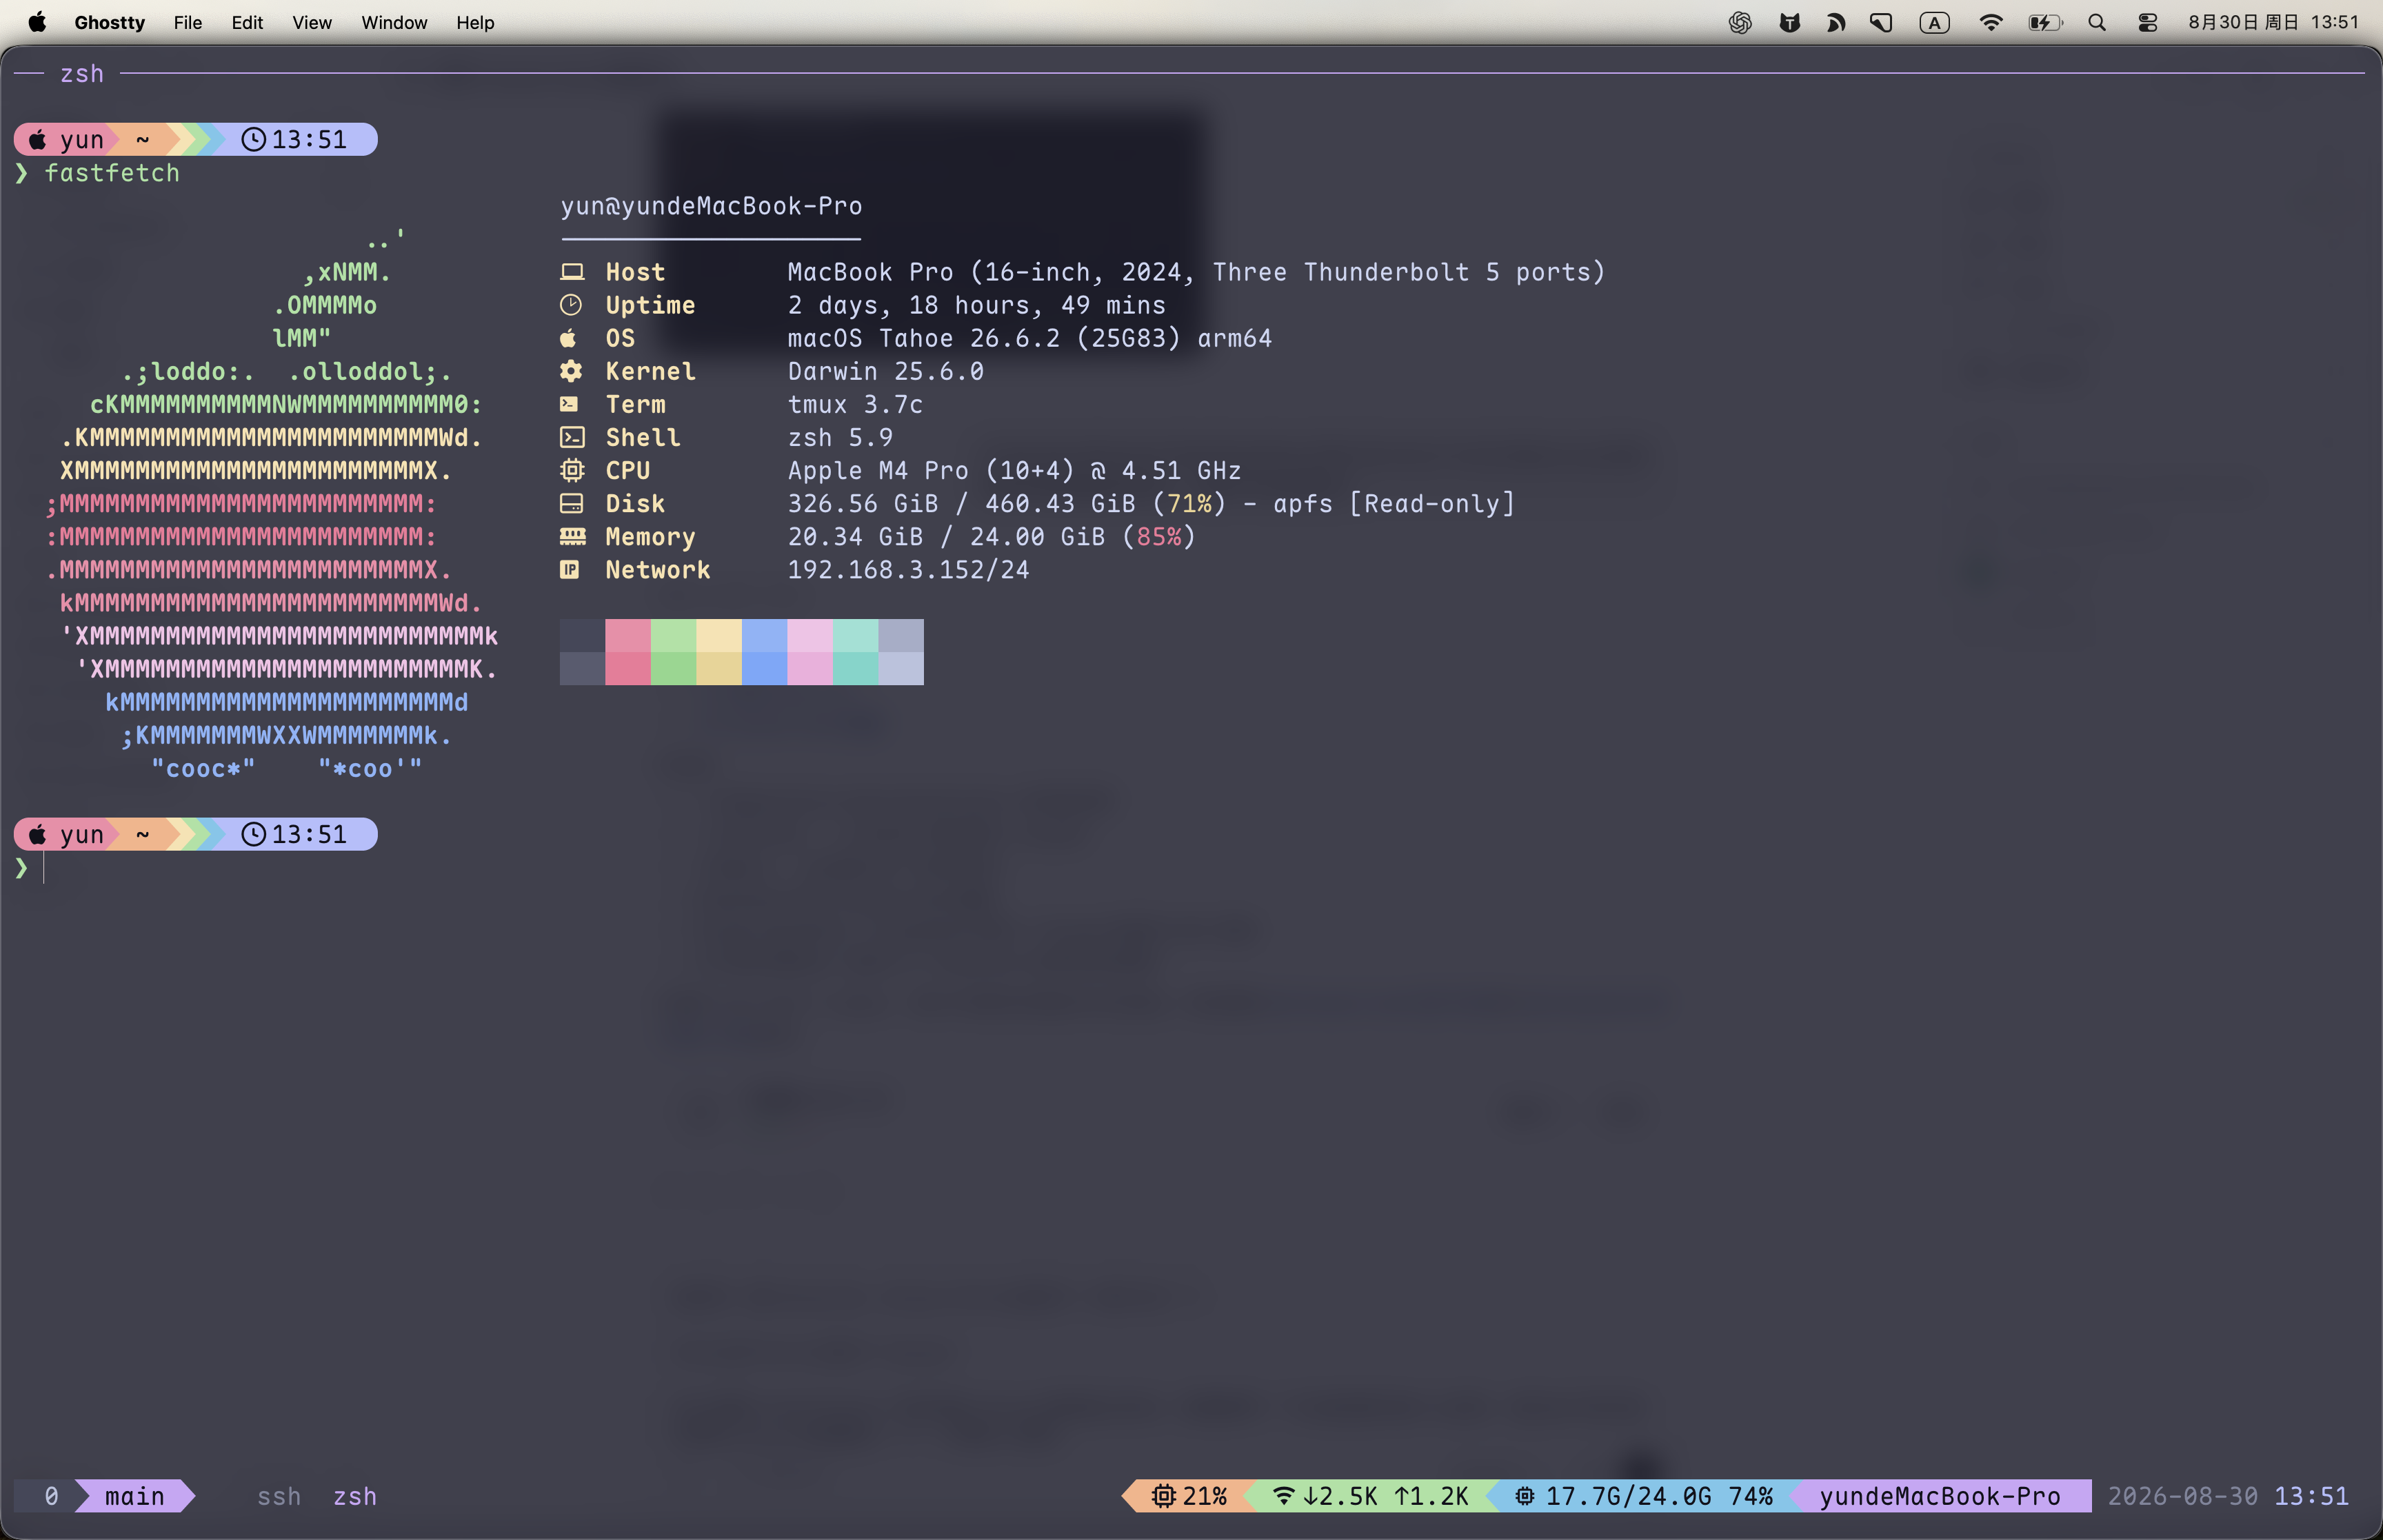Open the Wi-Fi status menu
The width and height of the screenshot is (2383, 1540).
click(x=1990, y=22)
